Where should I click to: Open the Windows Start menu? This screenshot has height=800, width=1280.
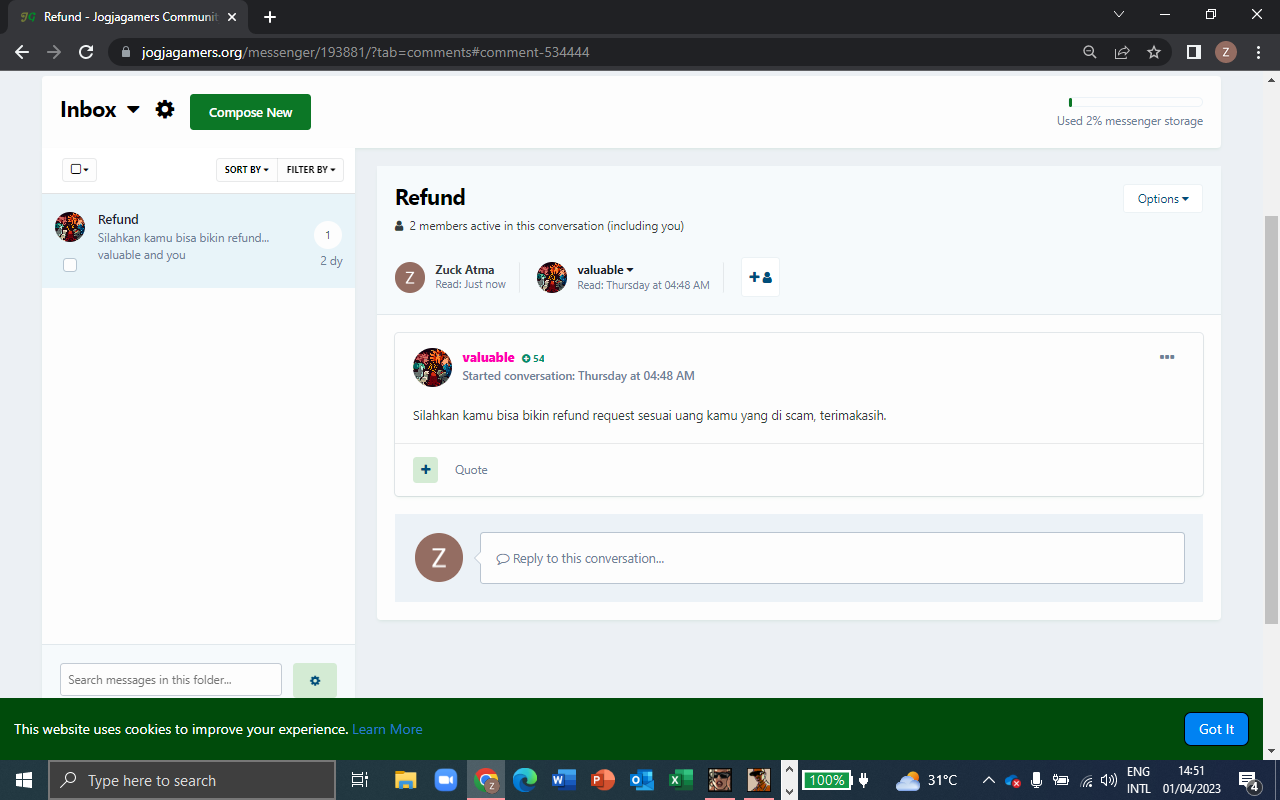tap(24, 780)
